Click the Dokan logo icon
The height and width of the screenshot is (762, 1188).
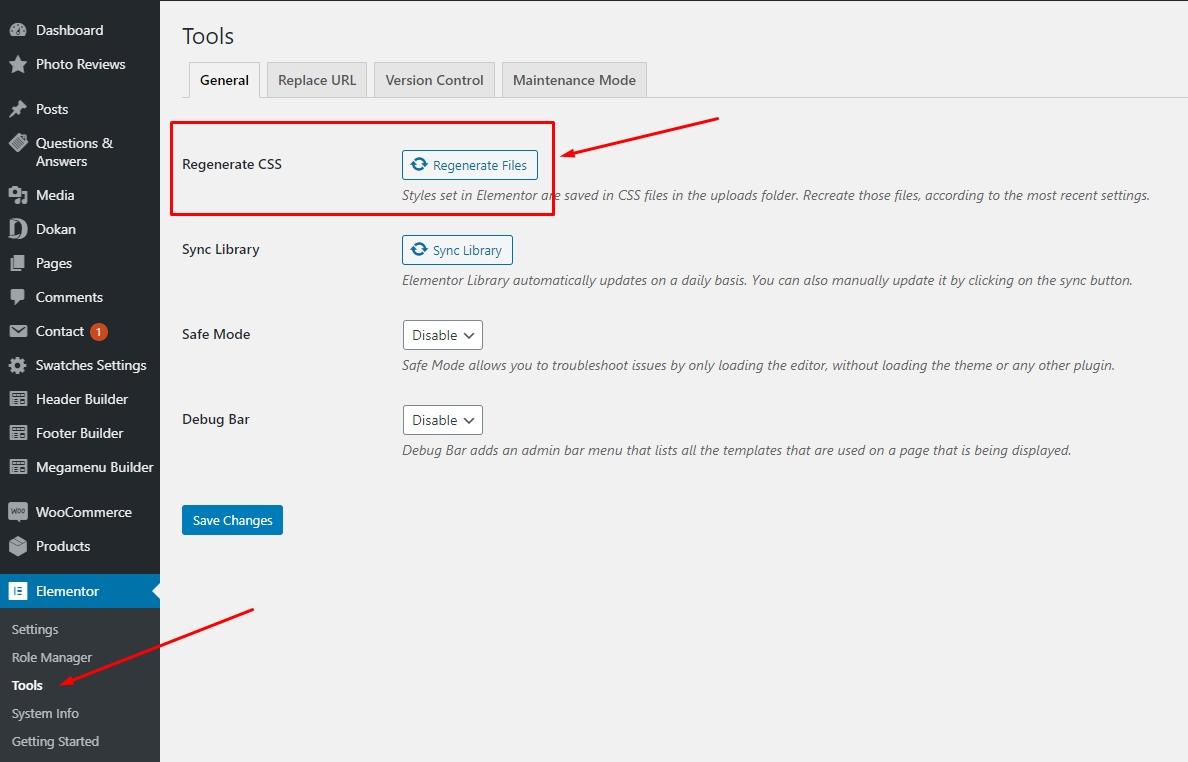(x=18, y=229)
